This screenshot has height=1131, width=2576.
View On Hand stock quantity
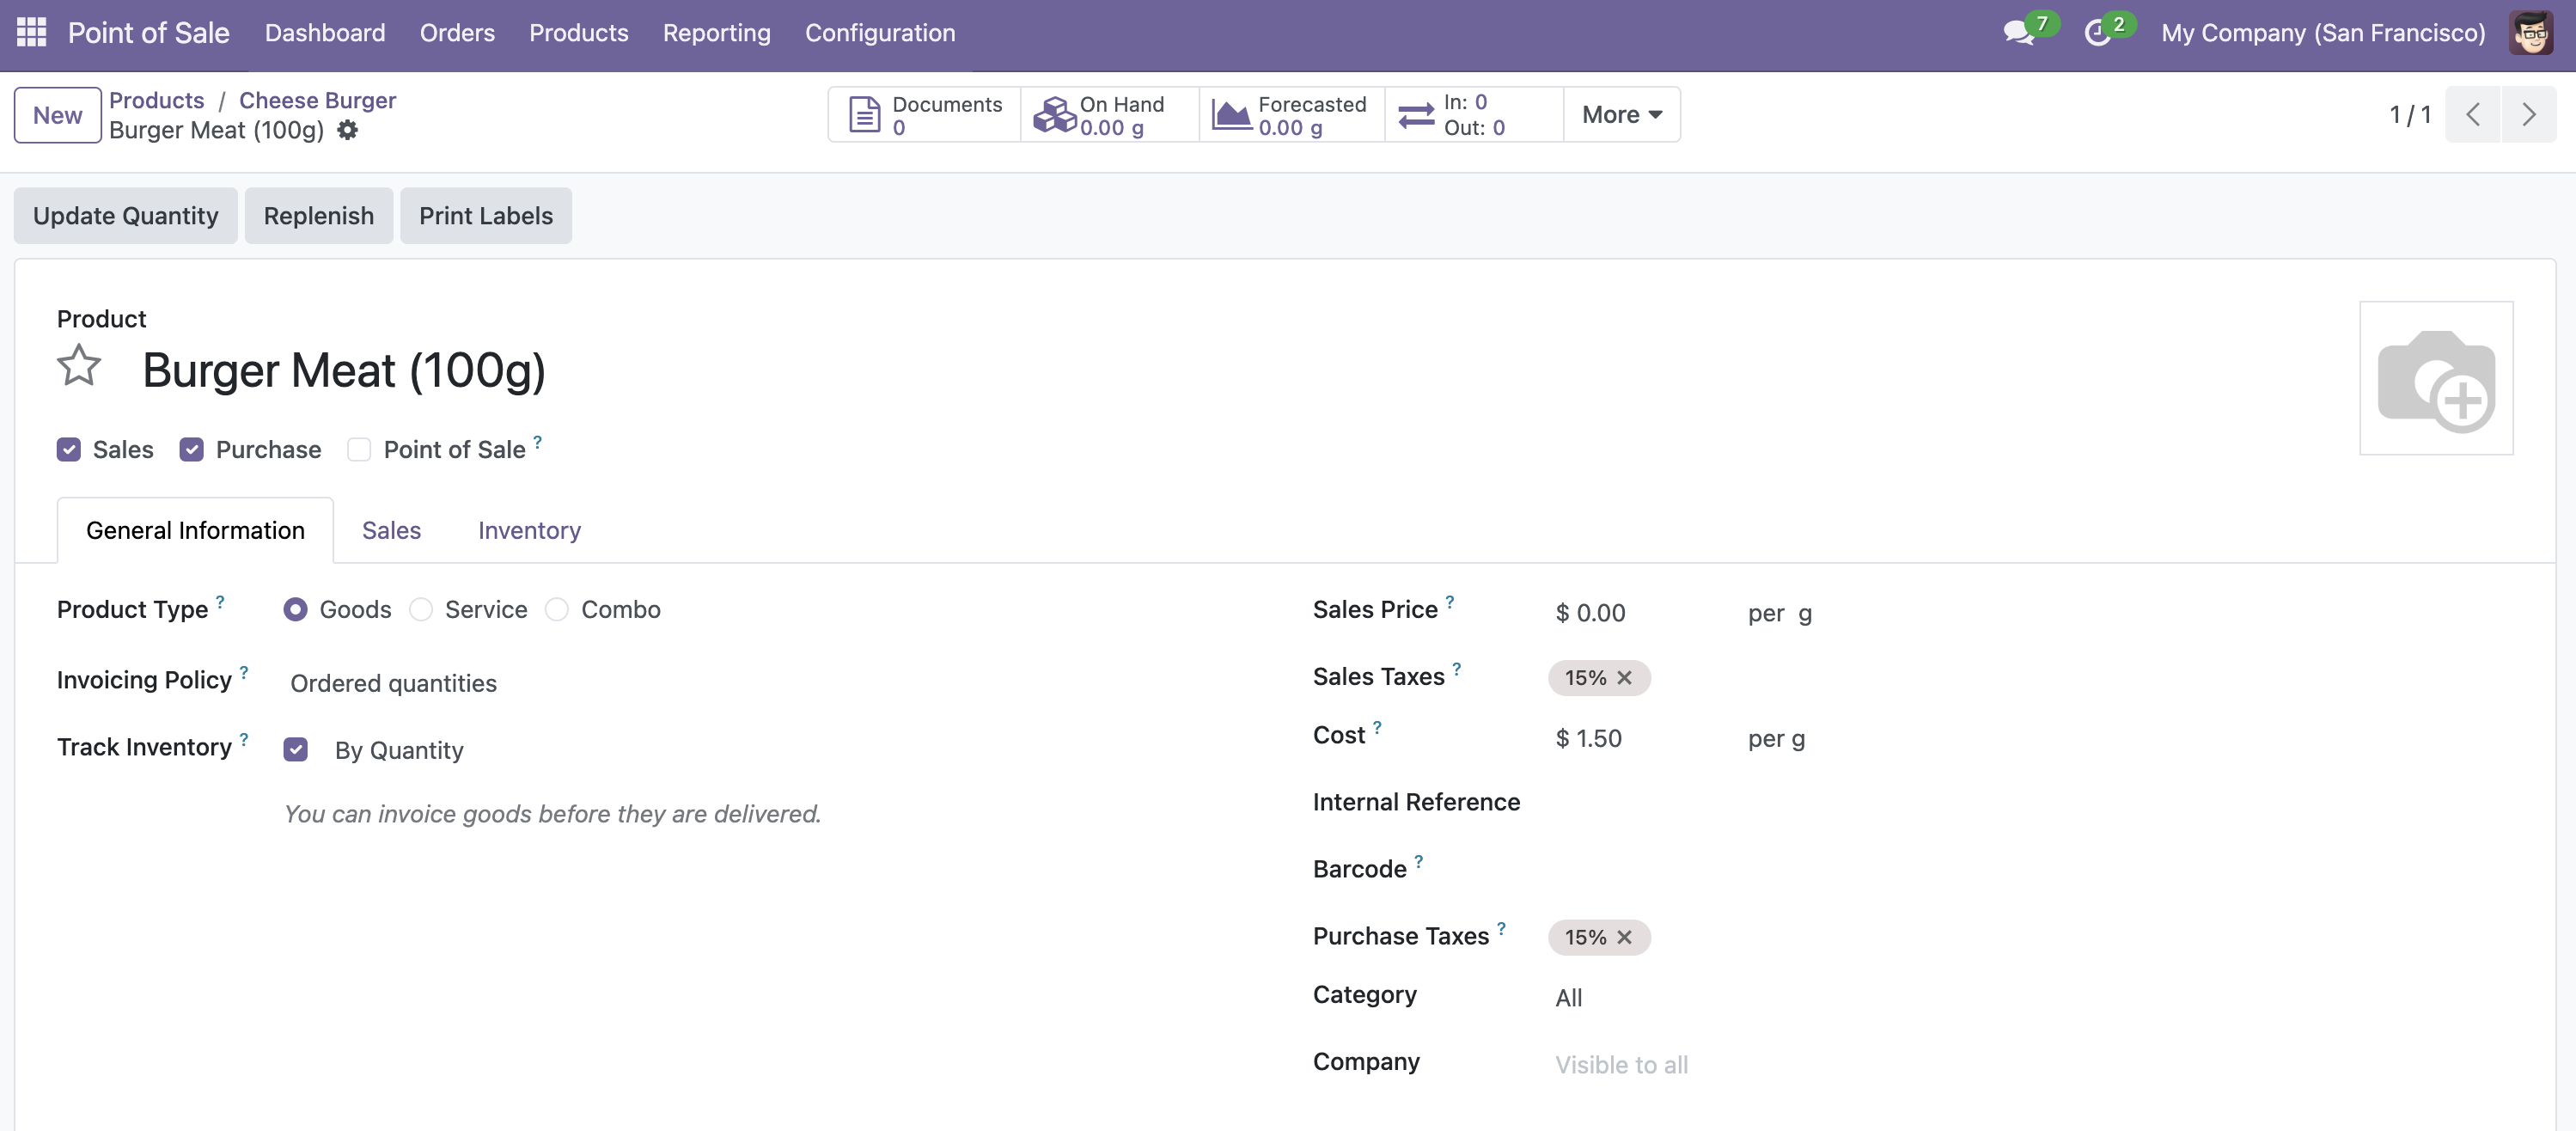click(x=1109, y=115)
